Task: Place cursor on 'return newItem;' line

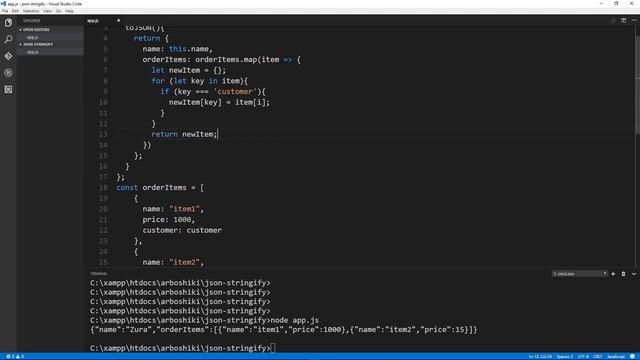Action: [184, 134]
